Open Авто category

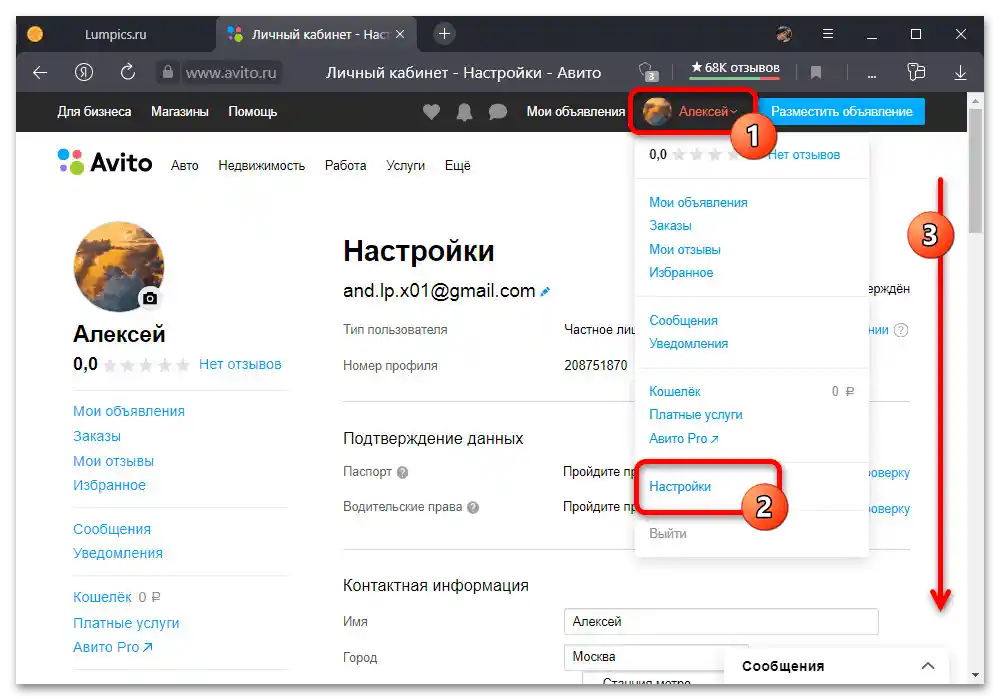pos(184,166)
